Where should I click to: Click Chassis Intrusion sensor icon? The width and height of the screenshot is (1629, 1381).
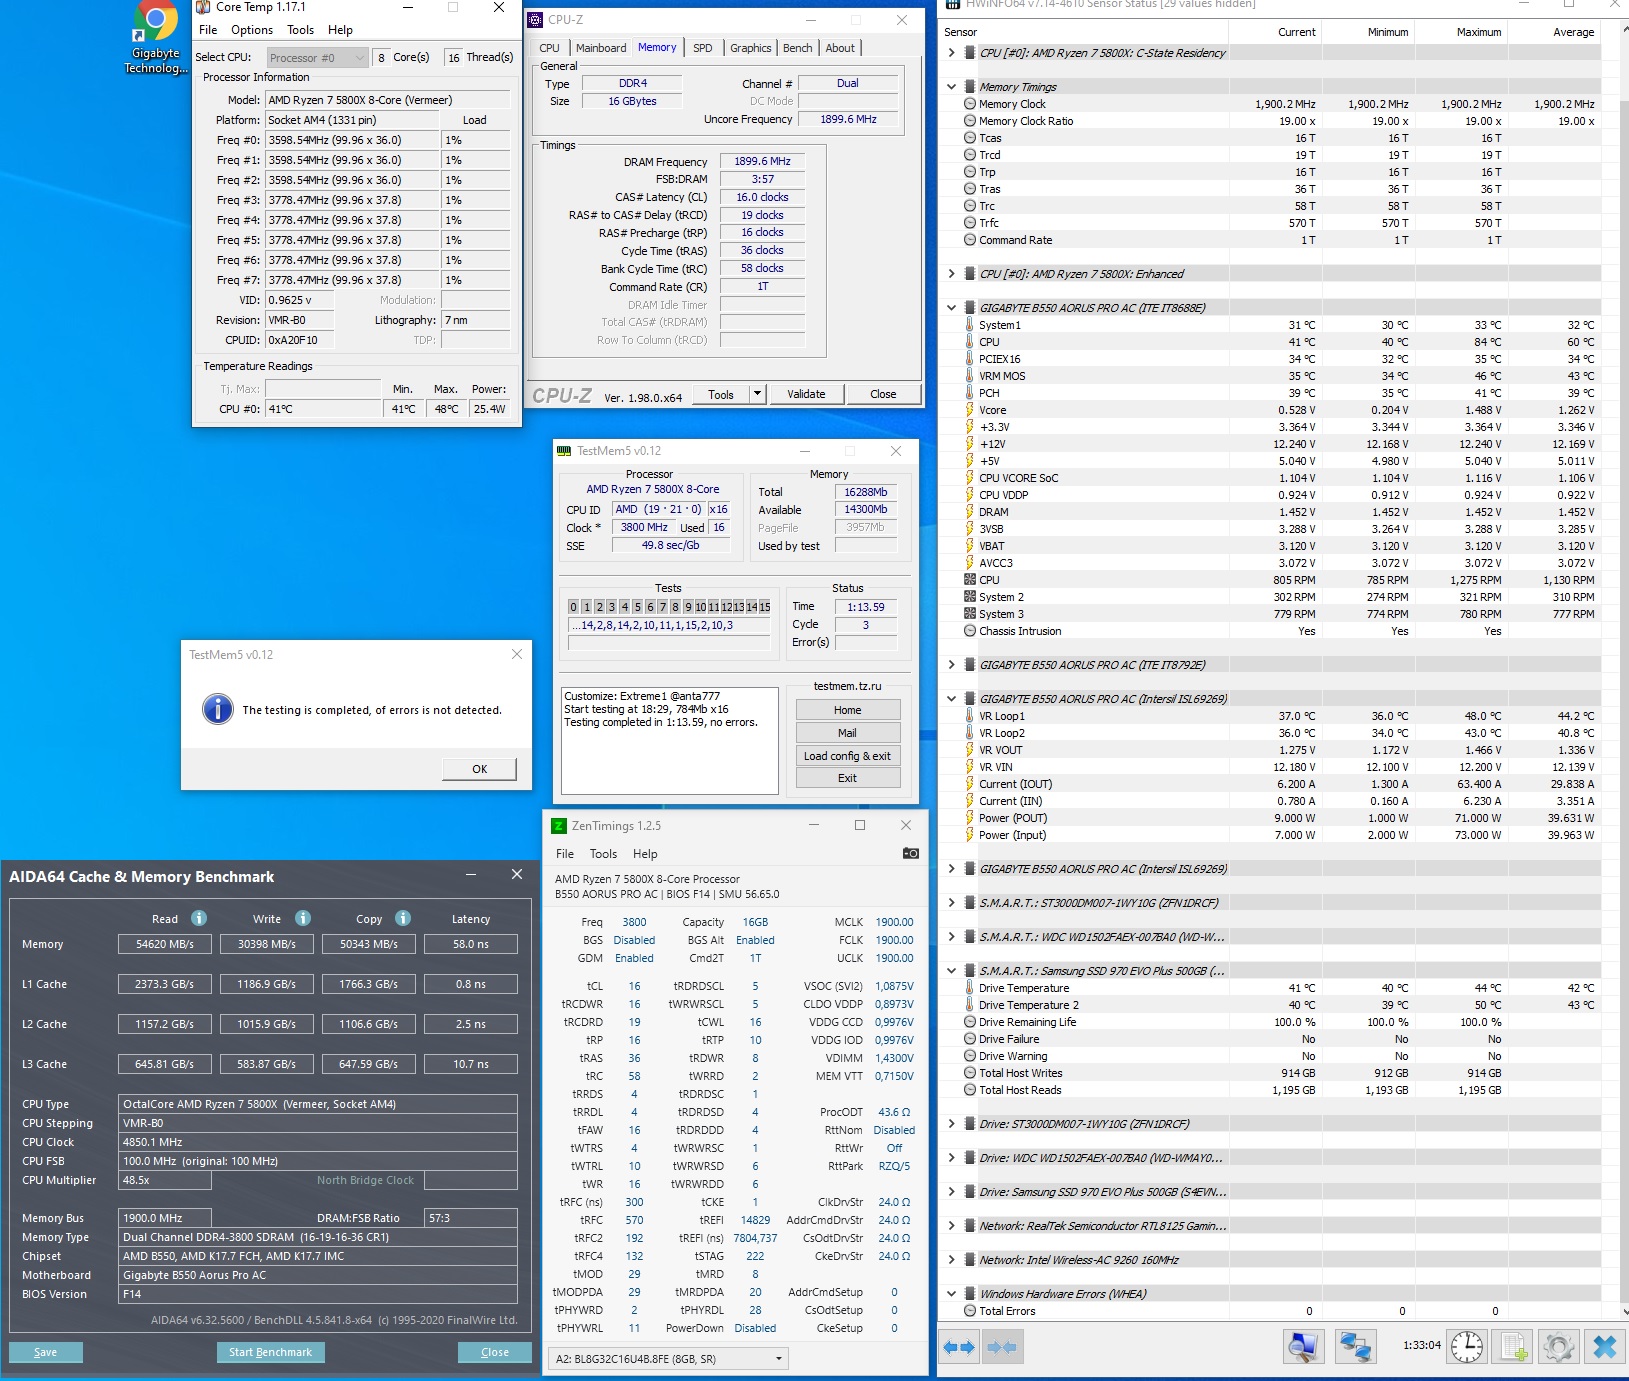[970, 631]
